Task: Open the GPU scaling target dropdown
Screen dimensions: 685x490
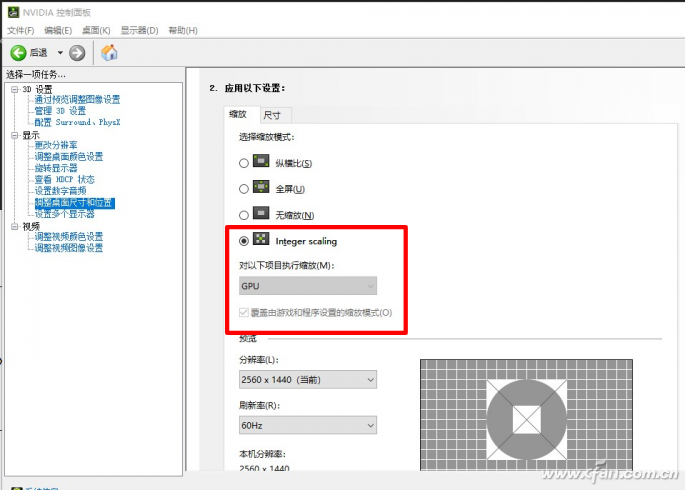Action: [x=308, y=286]
